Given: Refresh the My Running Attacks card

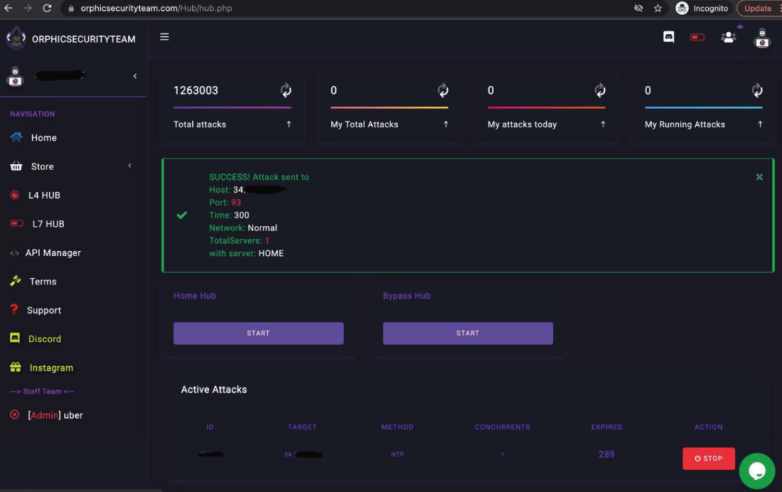Looking at the screenshot, I should (x=757, y=90).
